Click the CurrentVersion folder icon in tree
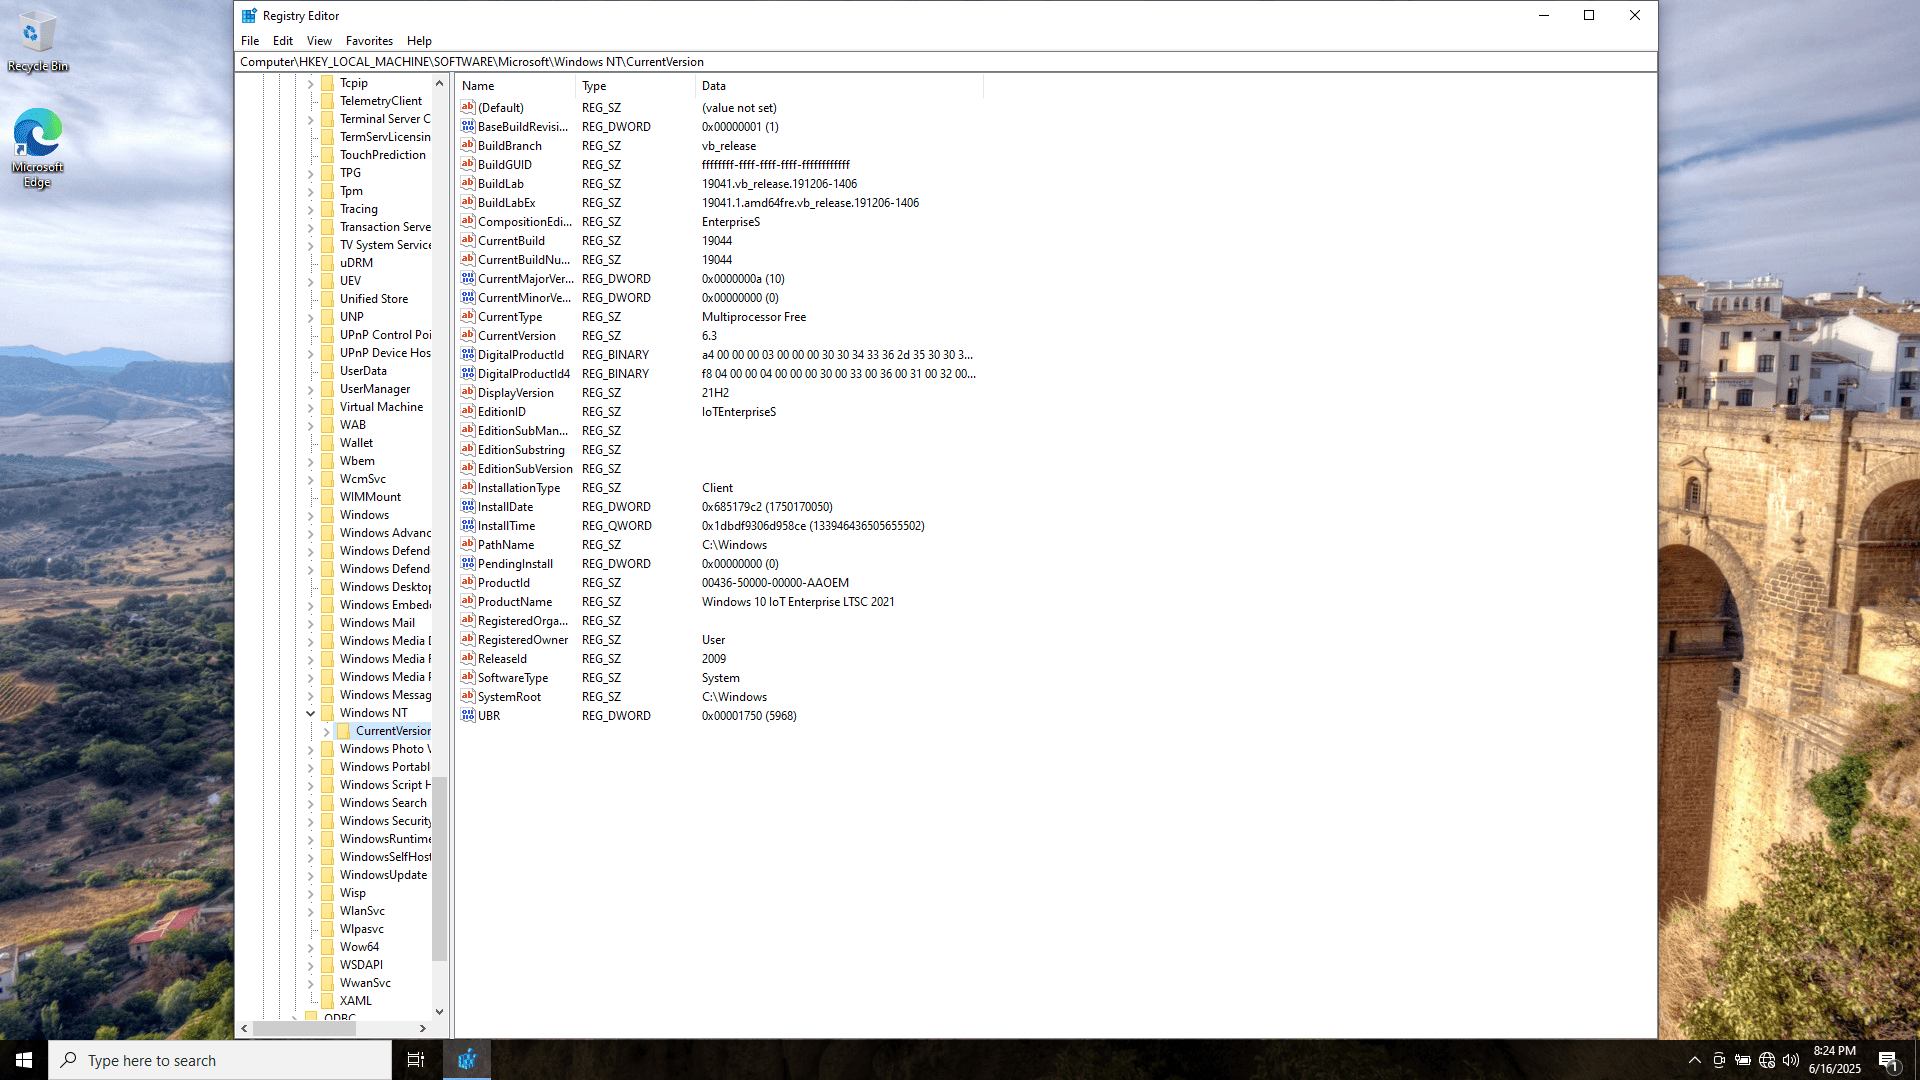 click(344, 731)
